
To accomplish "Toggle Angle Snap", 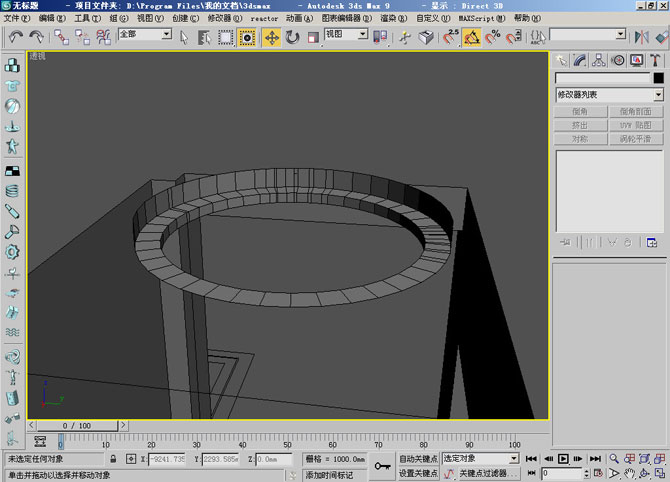I will 472,38.
